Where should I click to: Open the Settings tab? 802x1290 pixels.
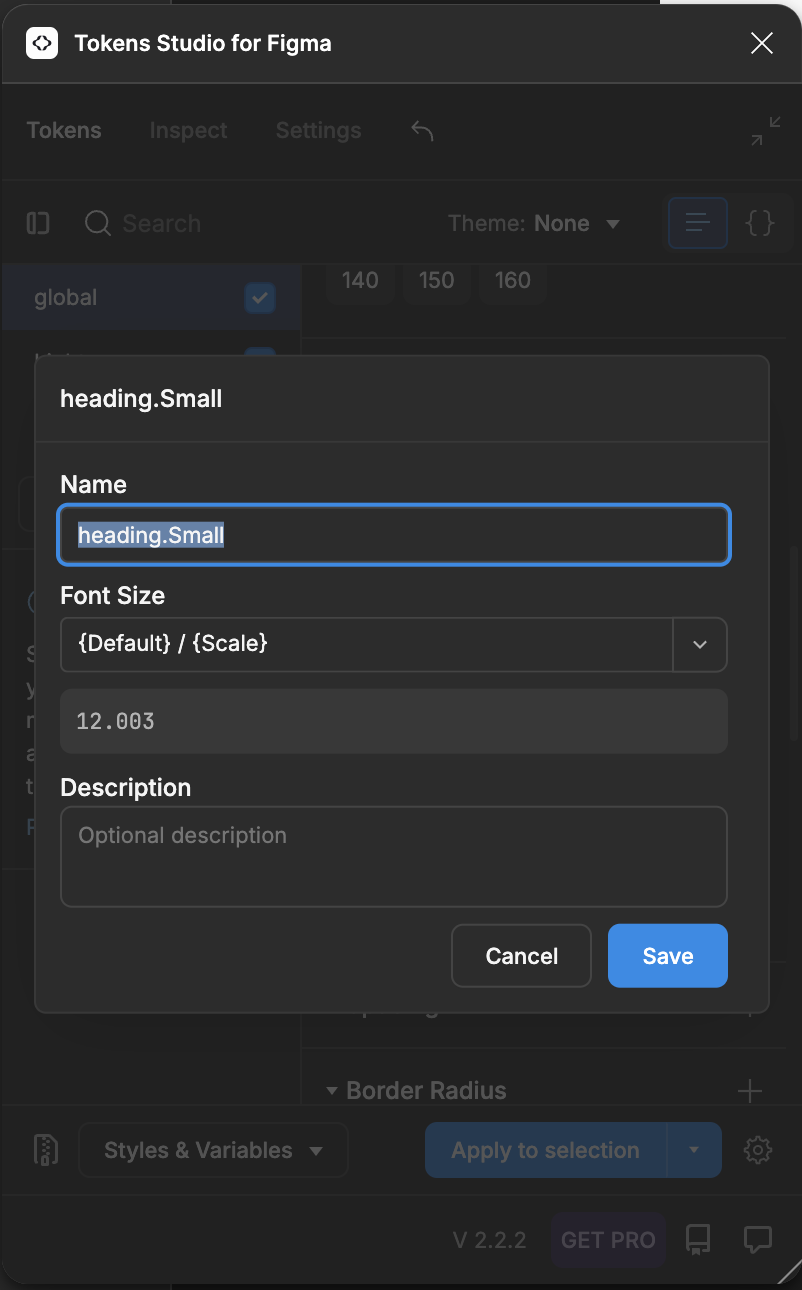pyautogui.click(x=318, y=130)
